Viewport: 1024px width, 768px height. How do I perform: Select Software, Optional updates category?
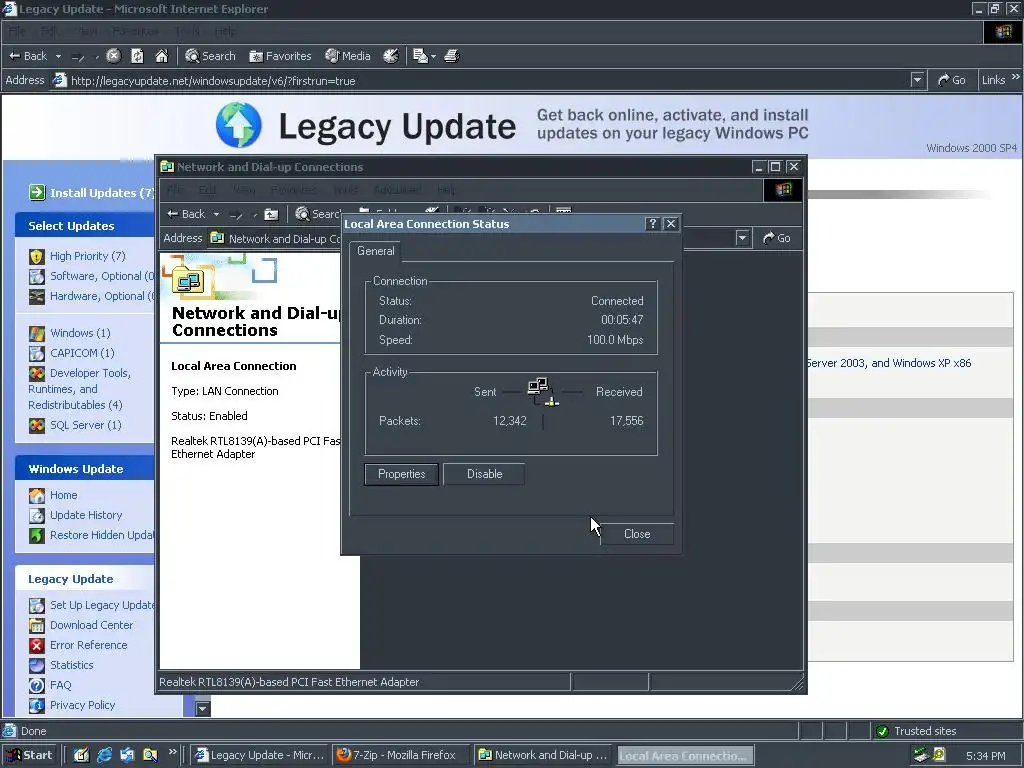tap(102, 276)
